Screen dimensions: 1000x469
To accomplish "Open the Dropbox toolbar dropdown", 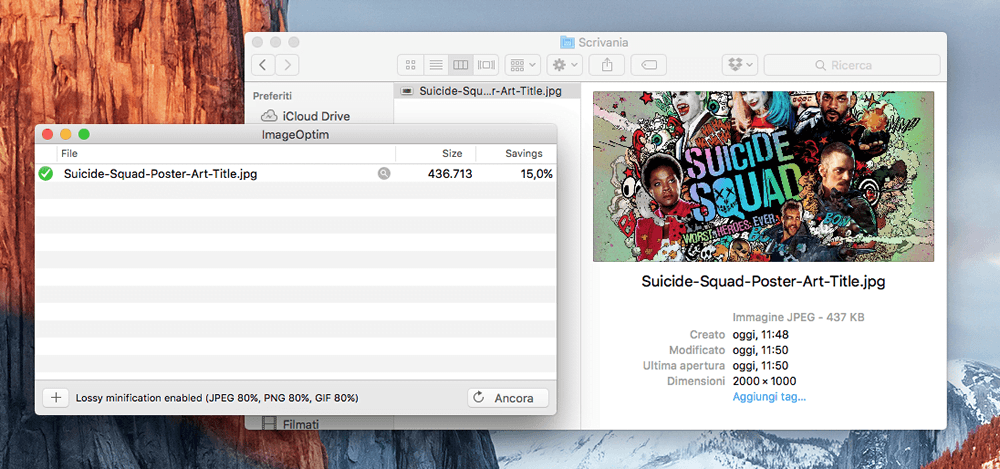I will 740,65.
